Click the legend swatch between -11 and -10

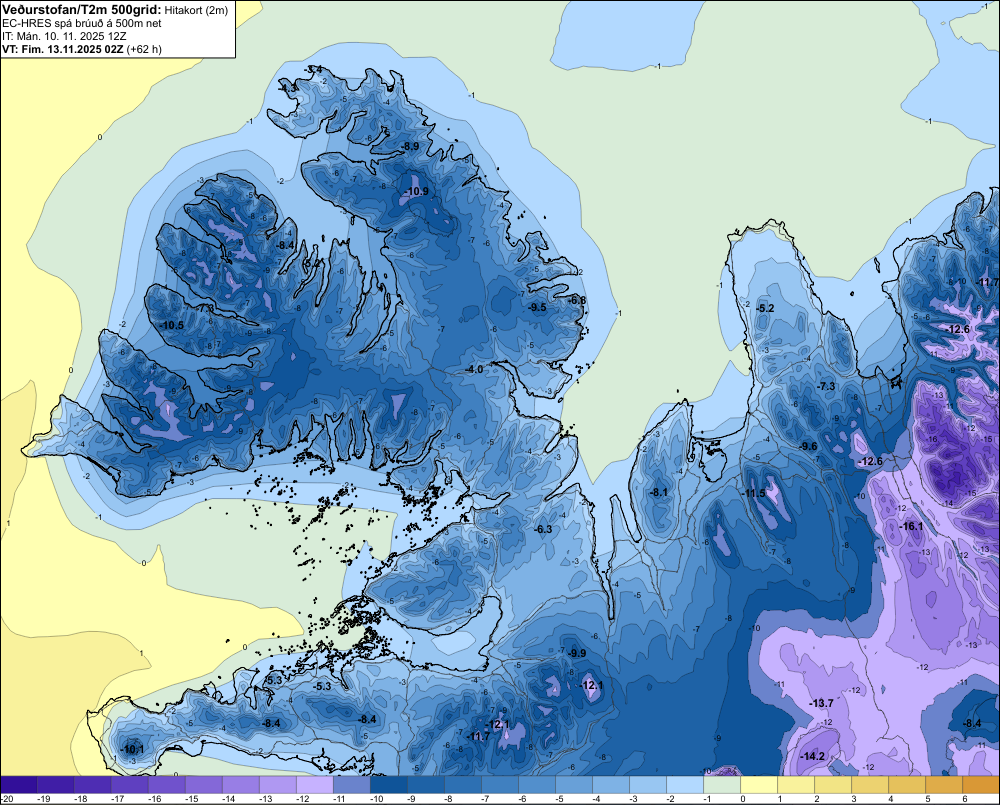point(353,785)
